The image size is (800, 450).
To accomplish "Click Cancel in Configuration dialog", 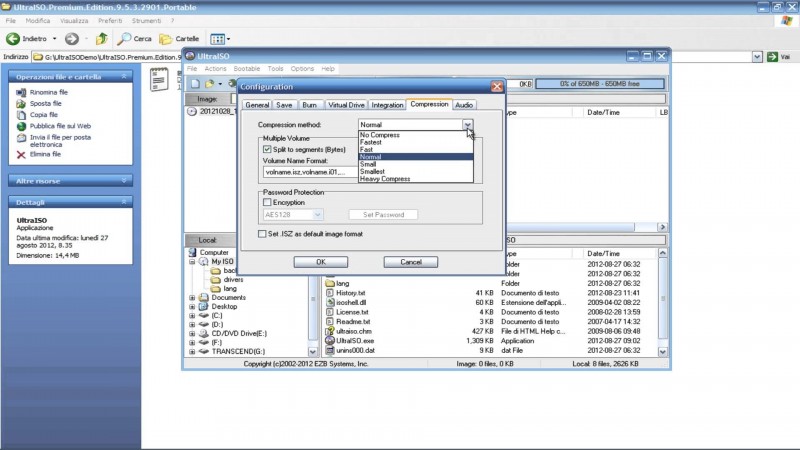I will point(411,262).
